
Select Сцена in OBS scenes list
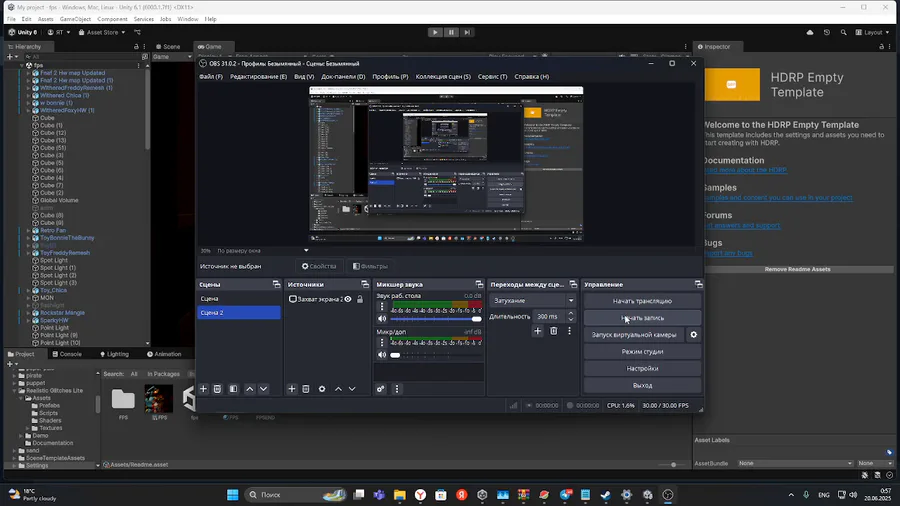pos(239,299)
